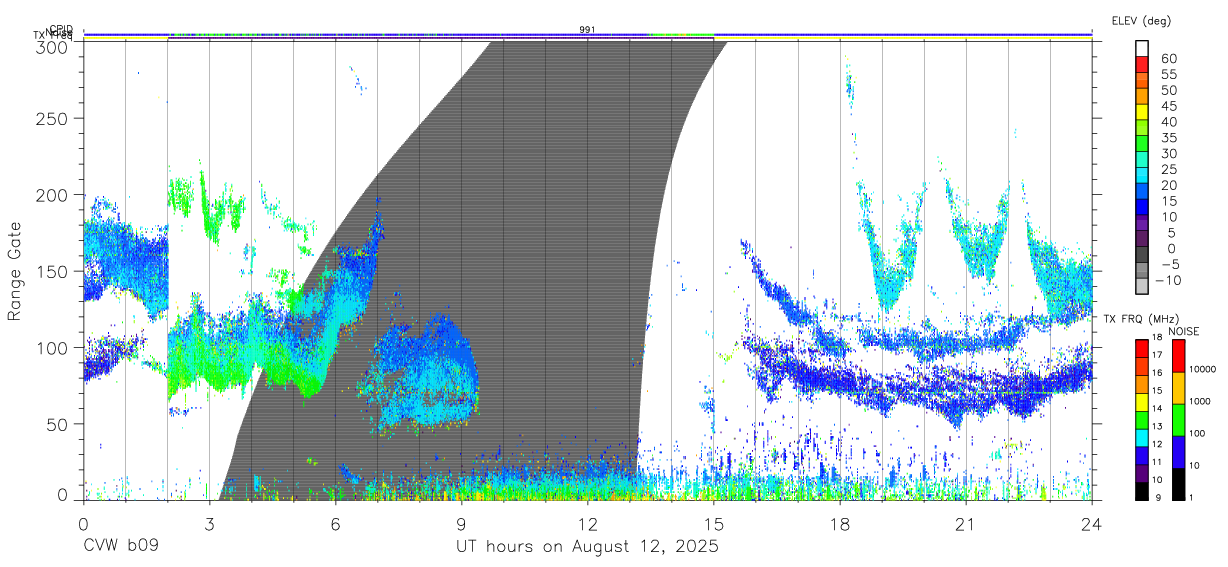Click the x-axis tick label '18' under the plot
The width and height of the screenshot is (1228, 567).
(x=840, y=524)
